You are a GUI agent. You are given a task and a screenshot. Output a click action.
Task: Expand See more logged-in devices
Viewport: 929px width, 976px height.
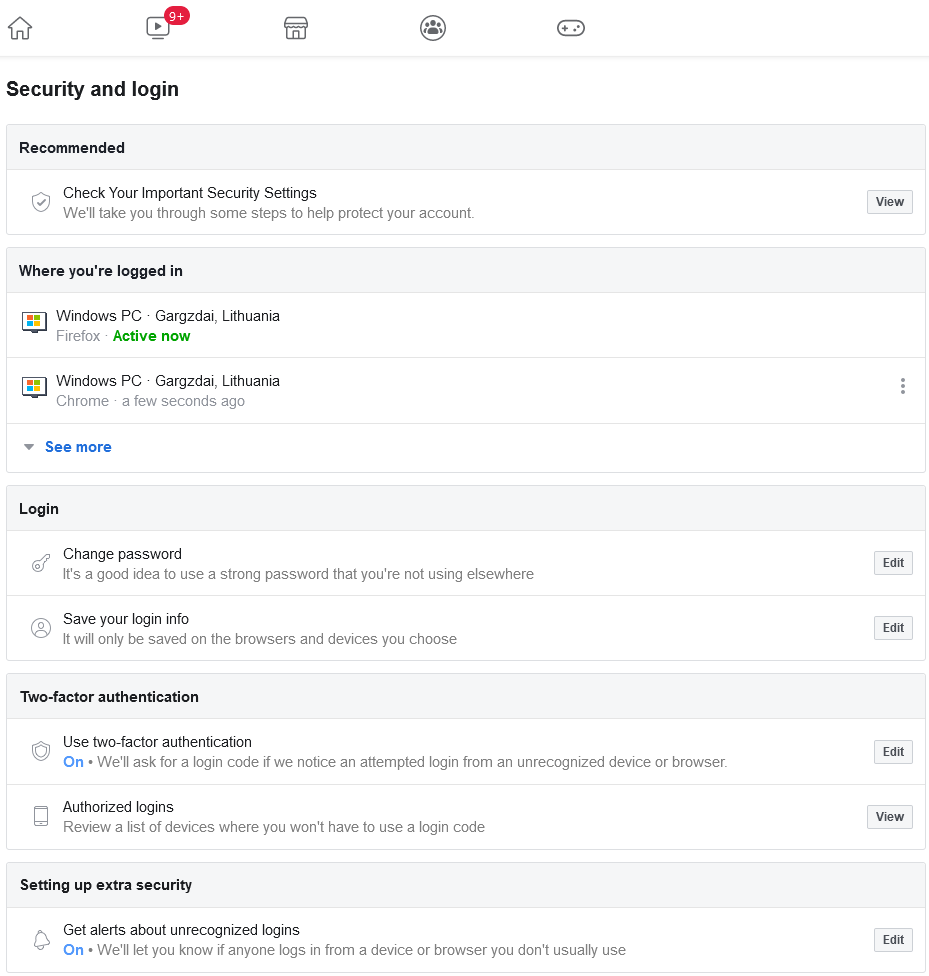(78, 447)
